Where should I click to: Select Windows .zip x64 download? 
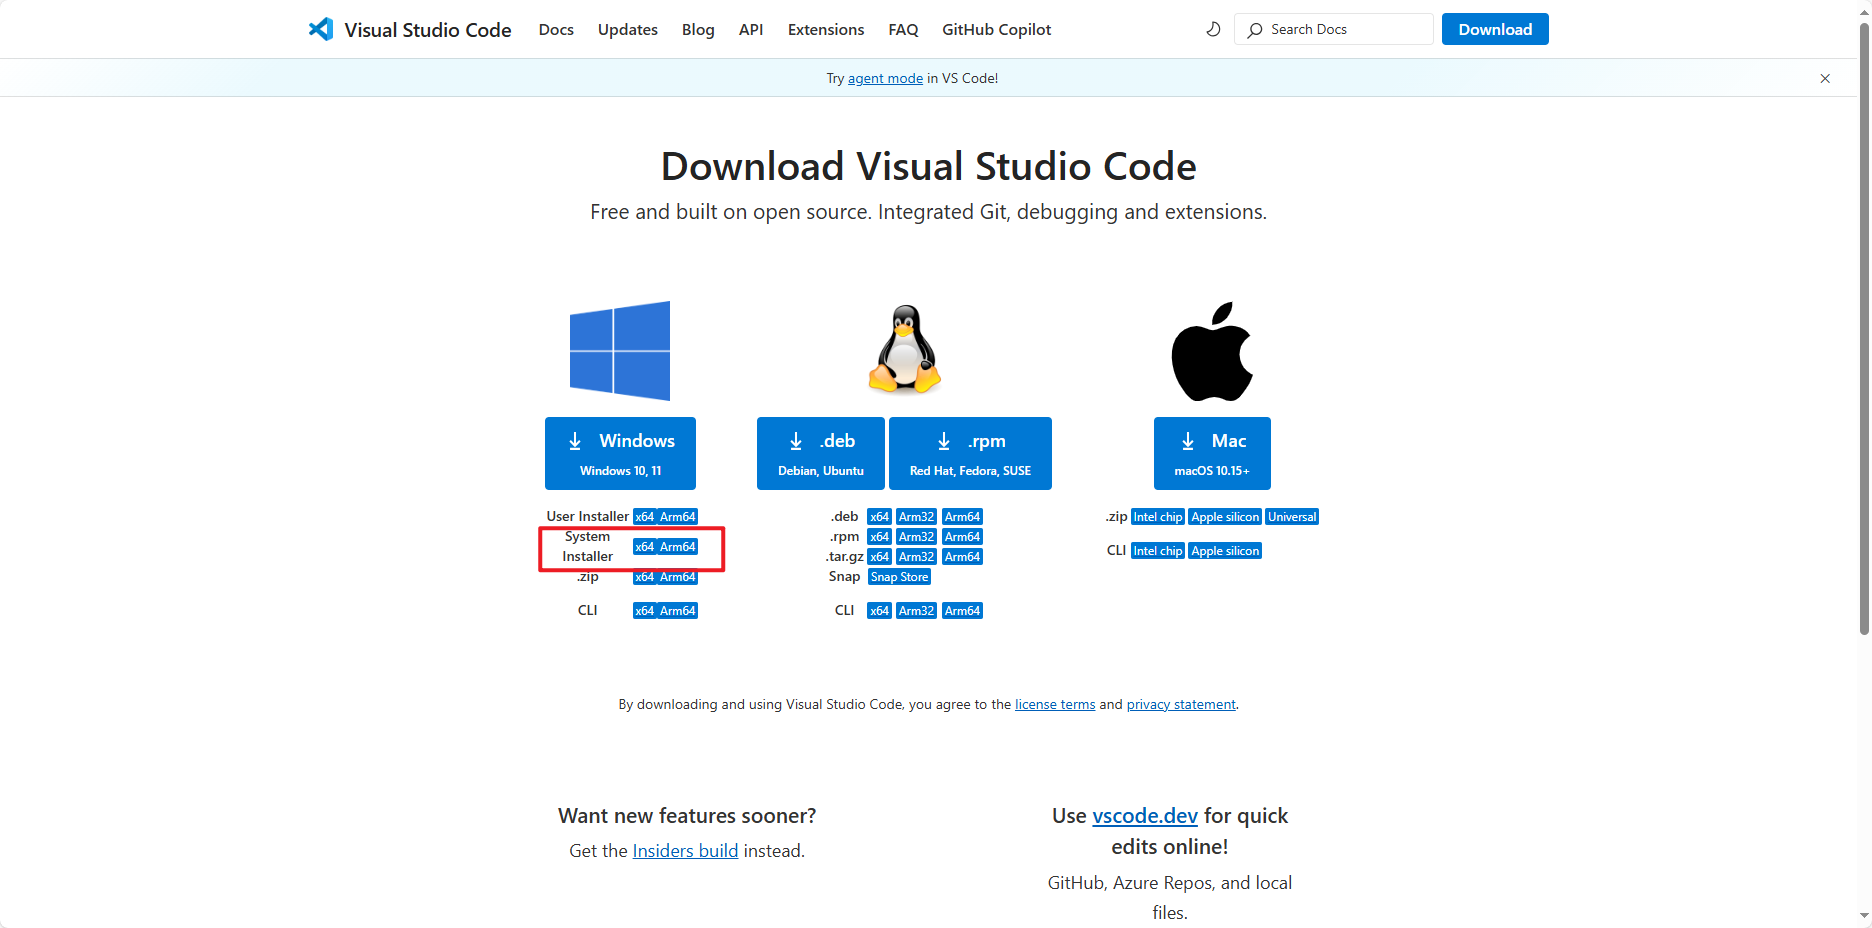645,577
